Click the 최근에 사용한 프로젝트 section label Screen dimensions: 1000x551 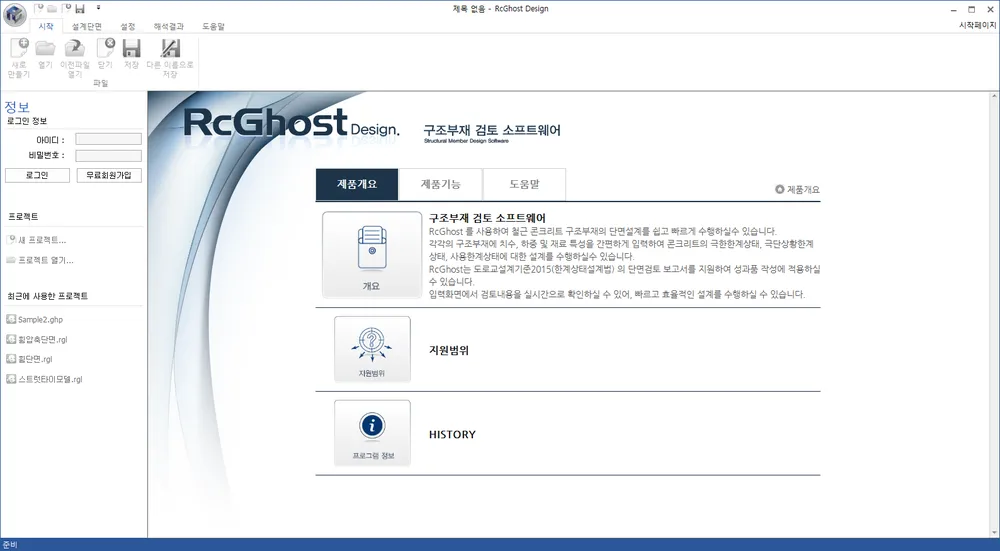48,296
